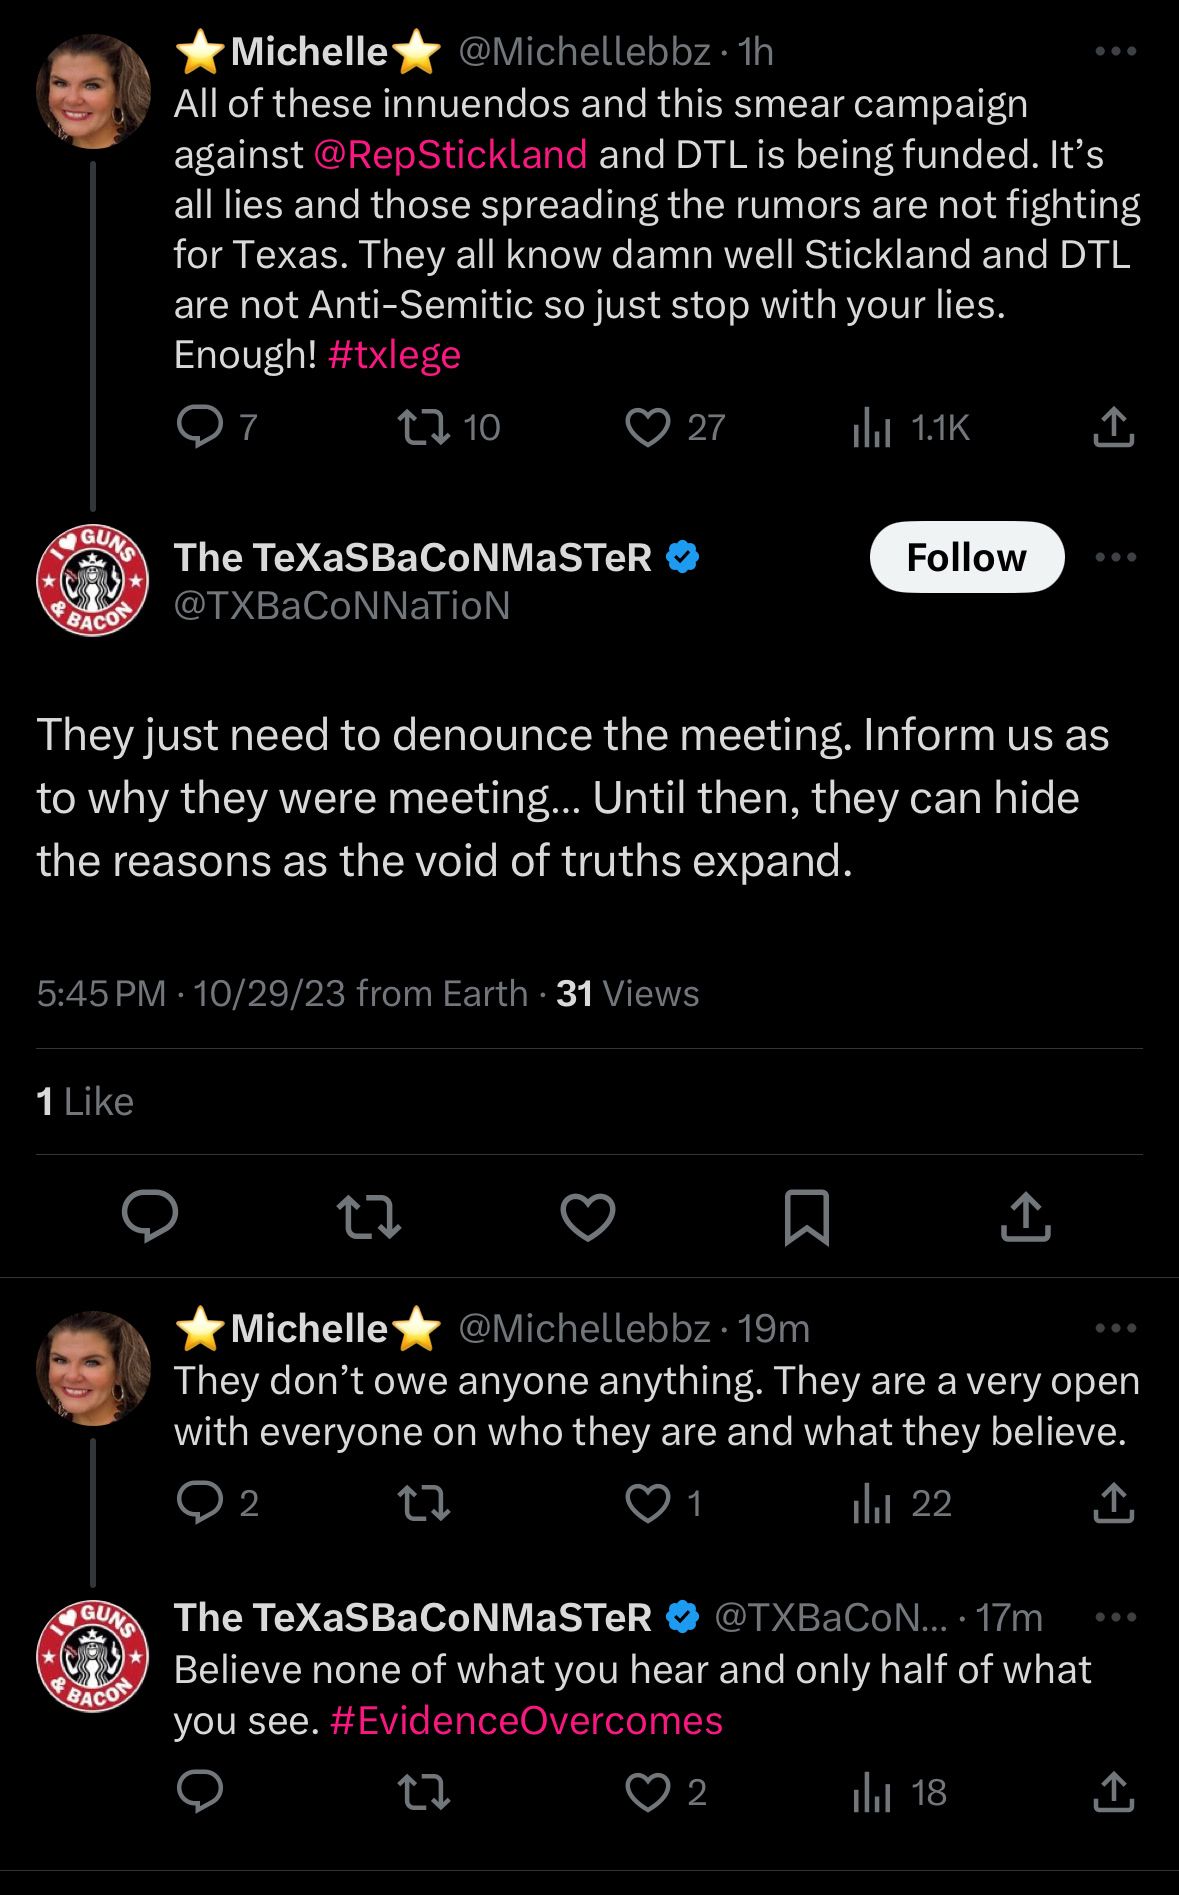1179x1895 pixels.
Task: Open the #EvidenceOvercomes hashtag
Action: 526,1721
